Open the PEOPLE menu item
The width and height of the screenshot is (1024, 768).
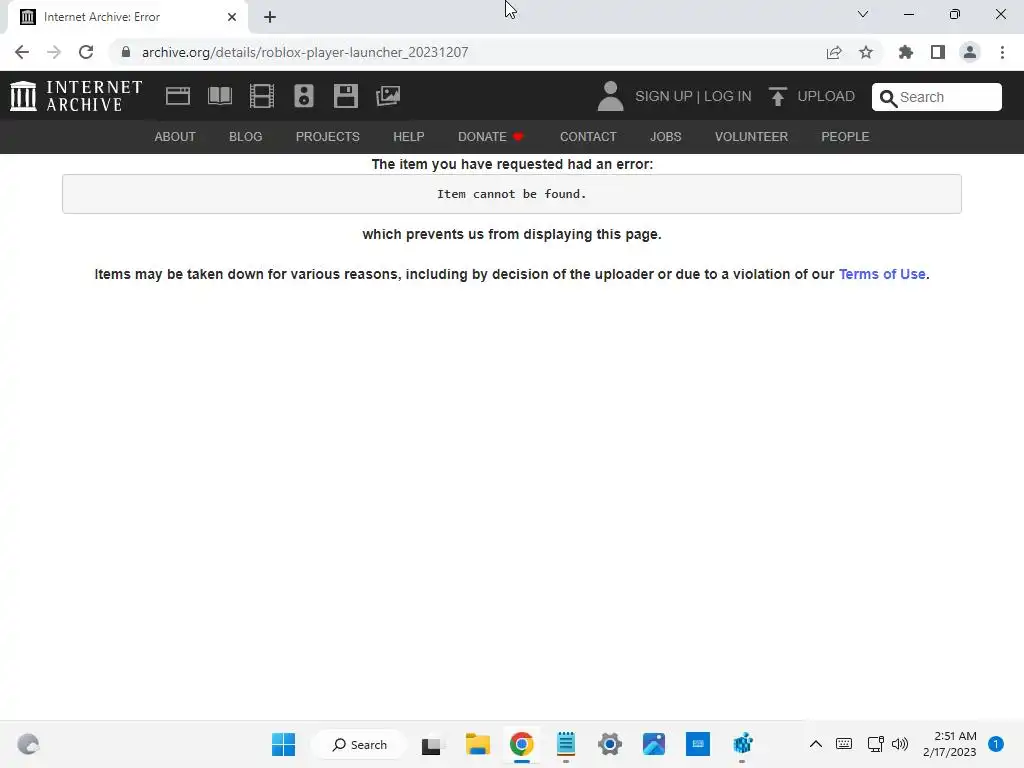point(845,136)
